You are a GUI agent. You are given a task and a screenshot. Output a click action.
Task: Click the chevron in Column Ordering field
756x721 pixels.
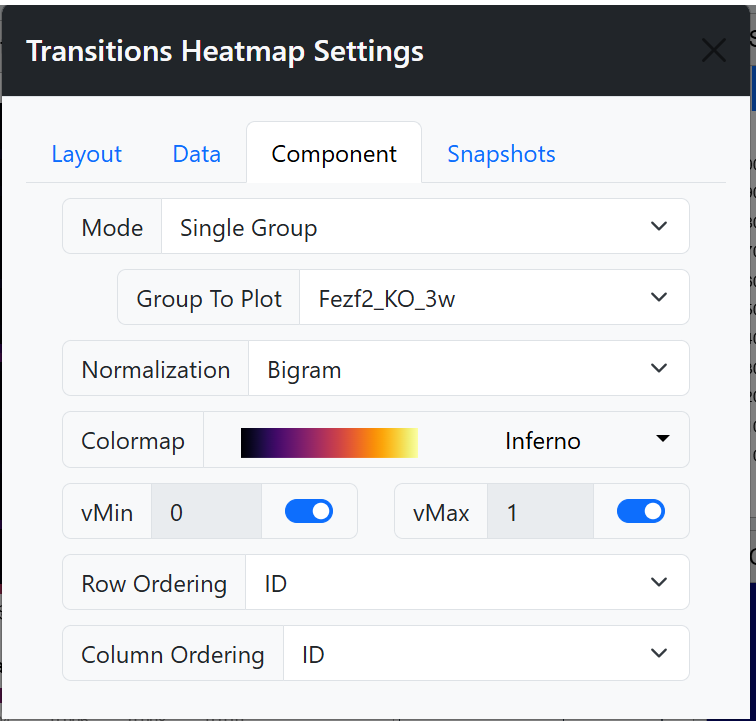click(x=659, y=653)
